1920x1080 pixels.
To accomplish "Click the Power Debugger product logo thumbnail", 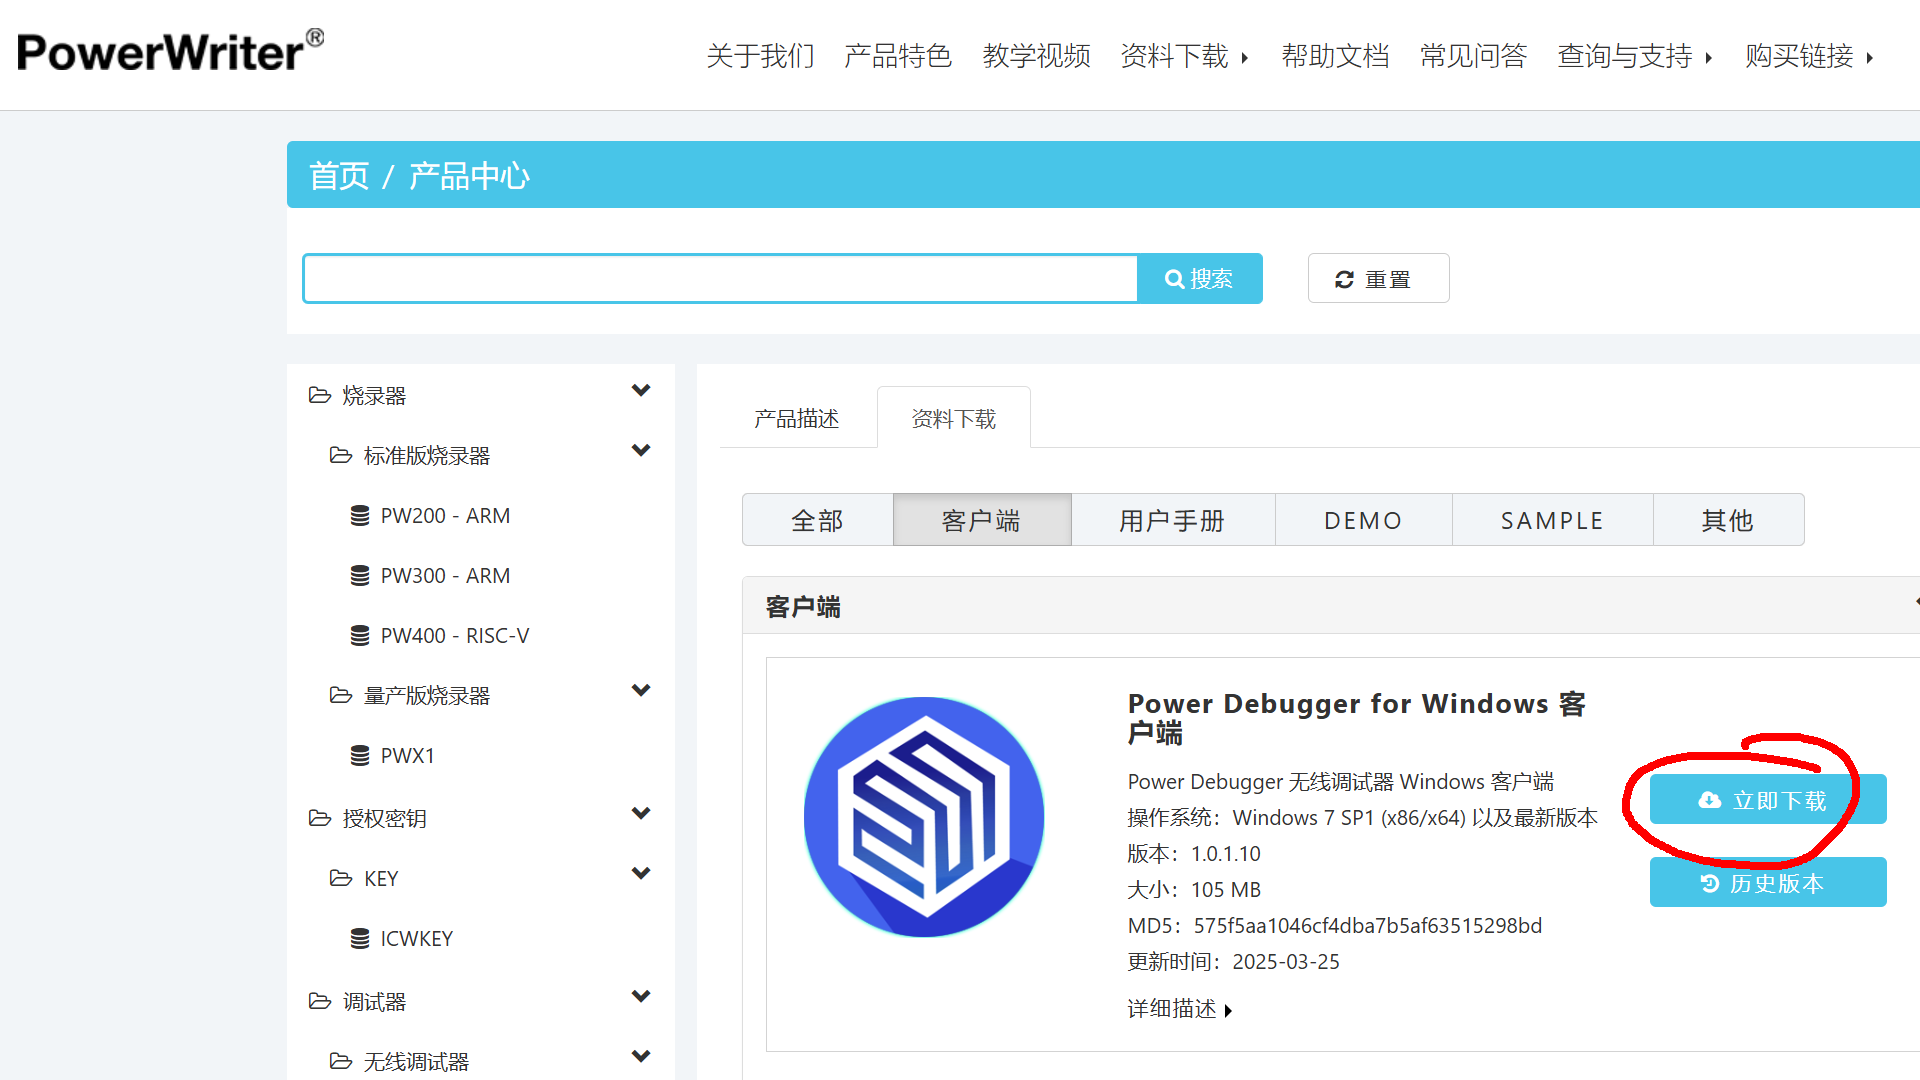I will [x=924, y=817].
